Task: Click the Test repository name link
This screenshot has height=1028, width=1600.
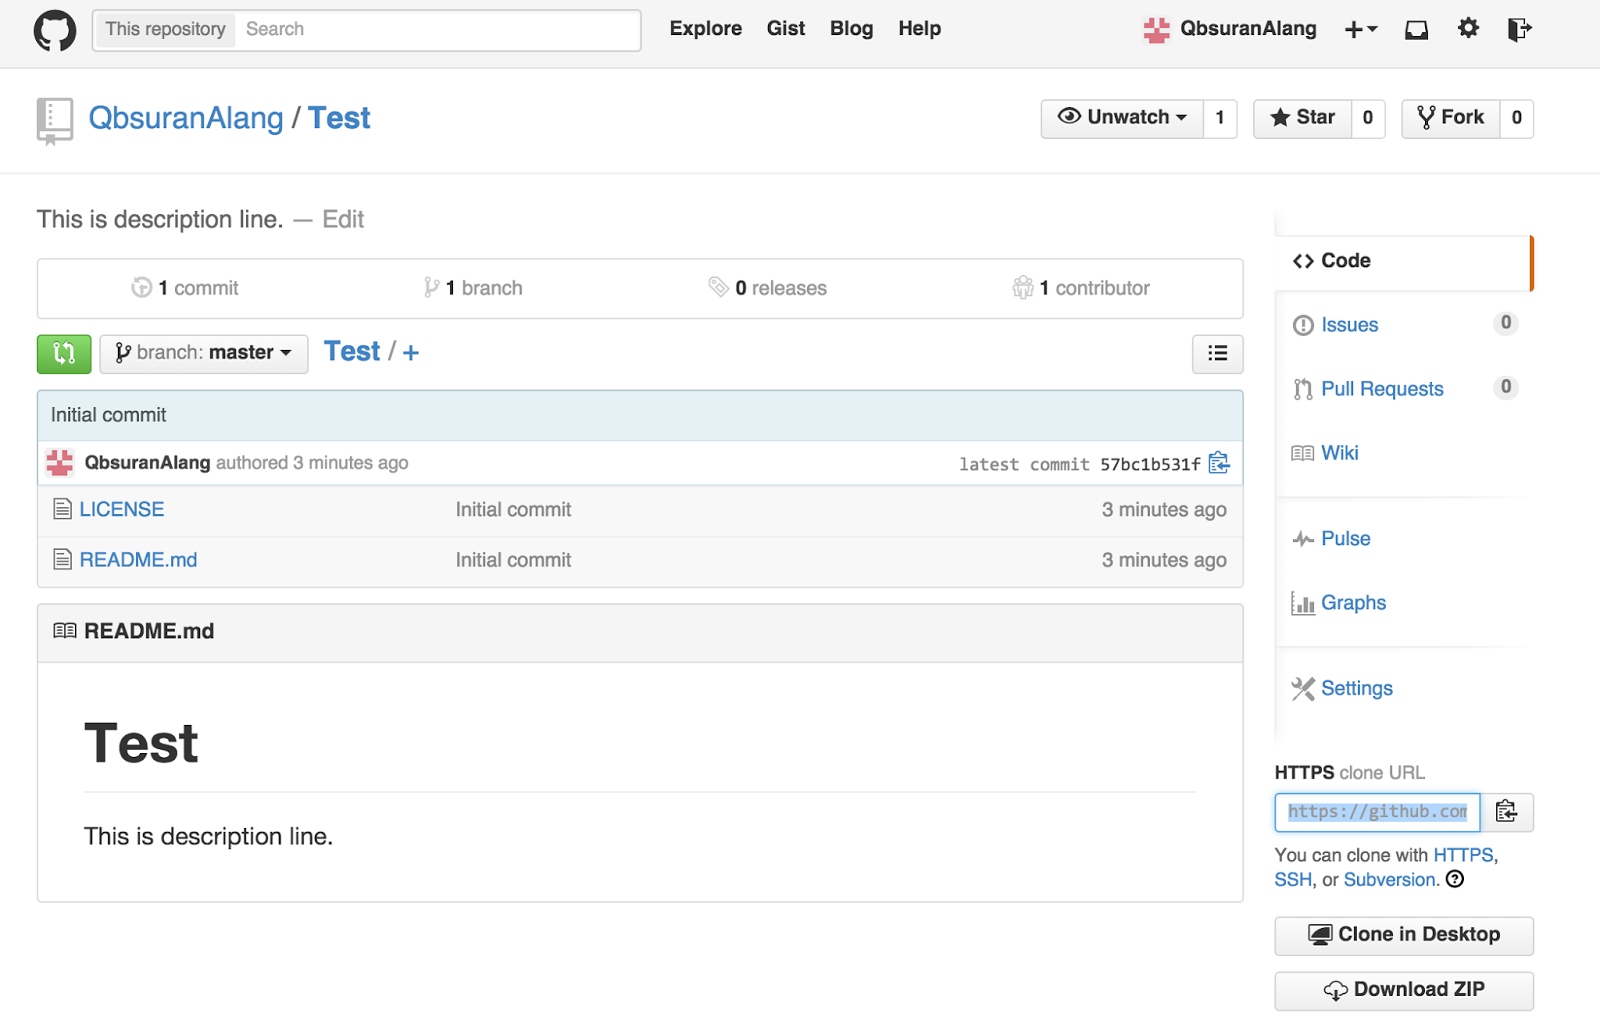Action: point(339,118)
